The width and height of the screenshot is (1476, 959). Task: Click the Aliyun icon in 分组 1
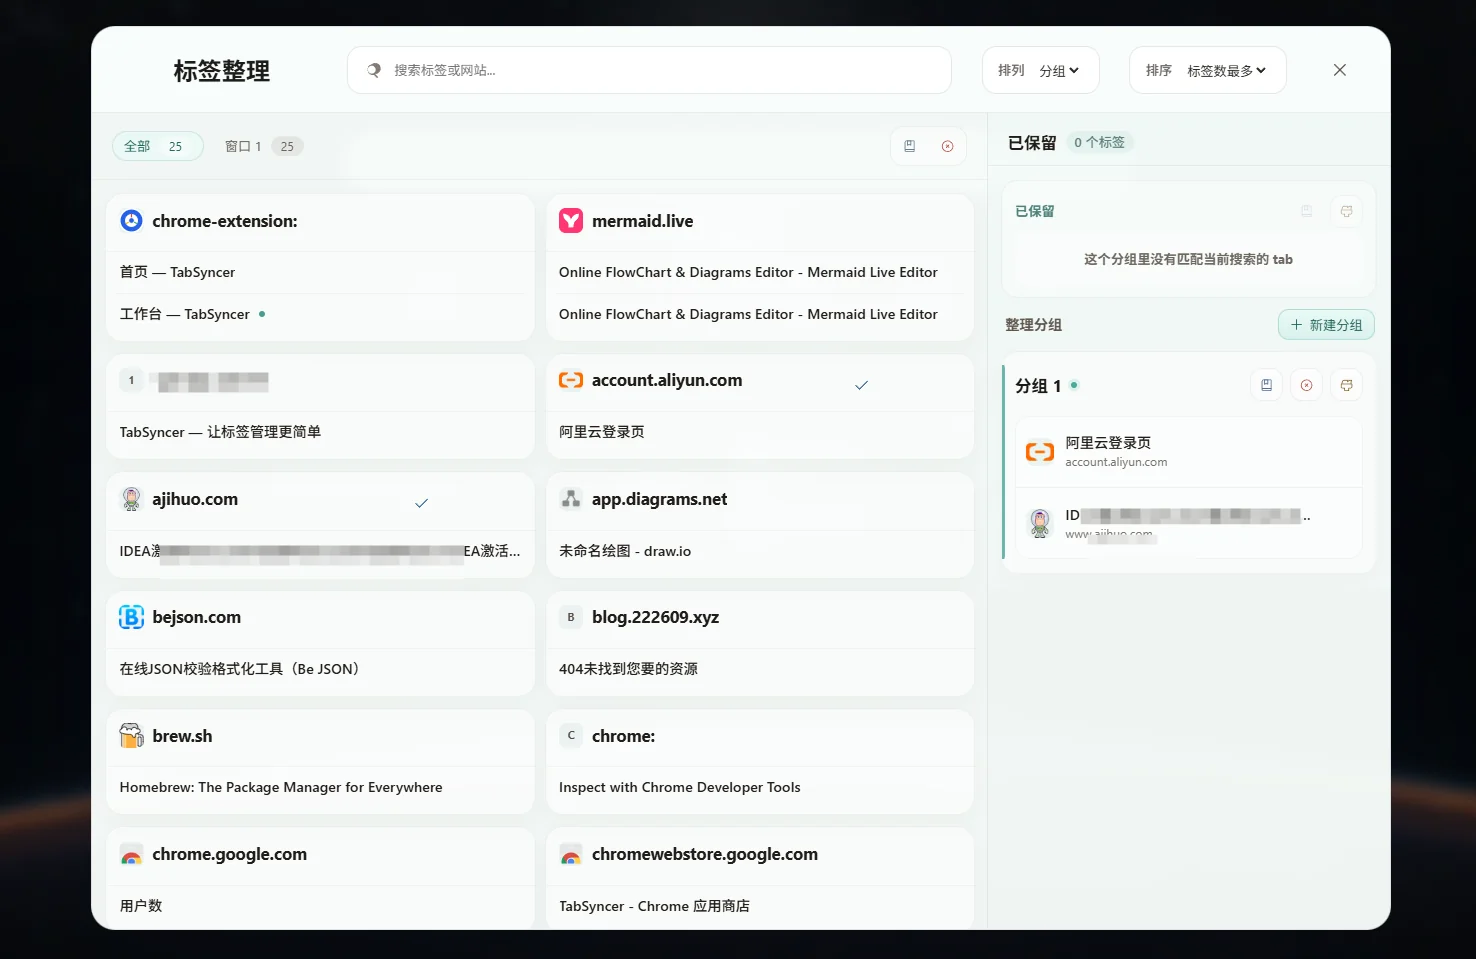point(1040,452)
